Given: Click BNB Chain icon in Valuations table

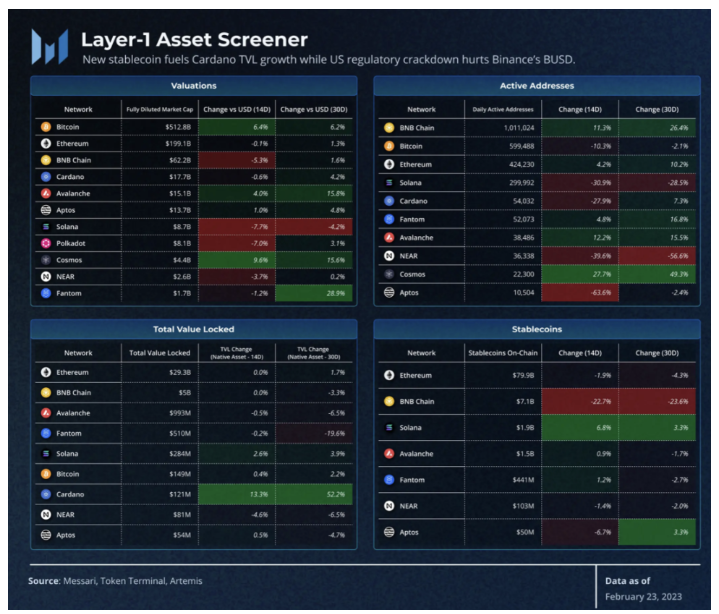Looking at the screenshot, I should [46, 160].
